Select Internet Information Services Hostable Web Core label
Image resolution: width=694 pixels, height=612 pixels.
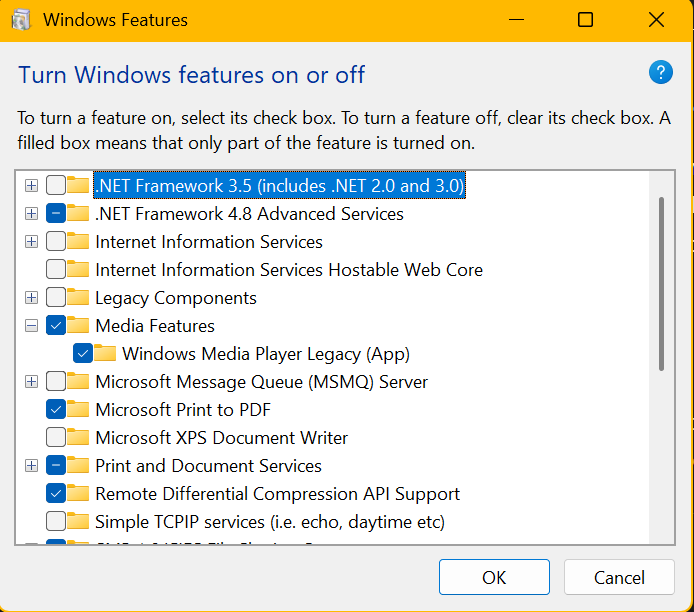click(289, 269)
